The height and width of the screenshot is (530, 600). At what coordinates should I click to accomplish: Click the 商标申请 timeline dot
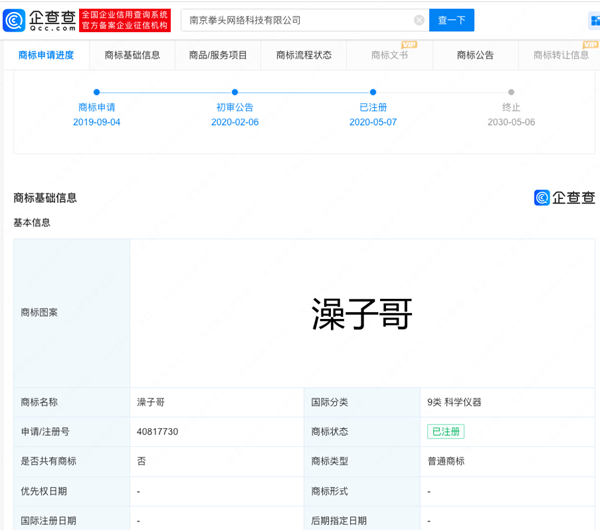point(96,92)
